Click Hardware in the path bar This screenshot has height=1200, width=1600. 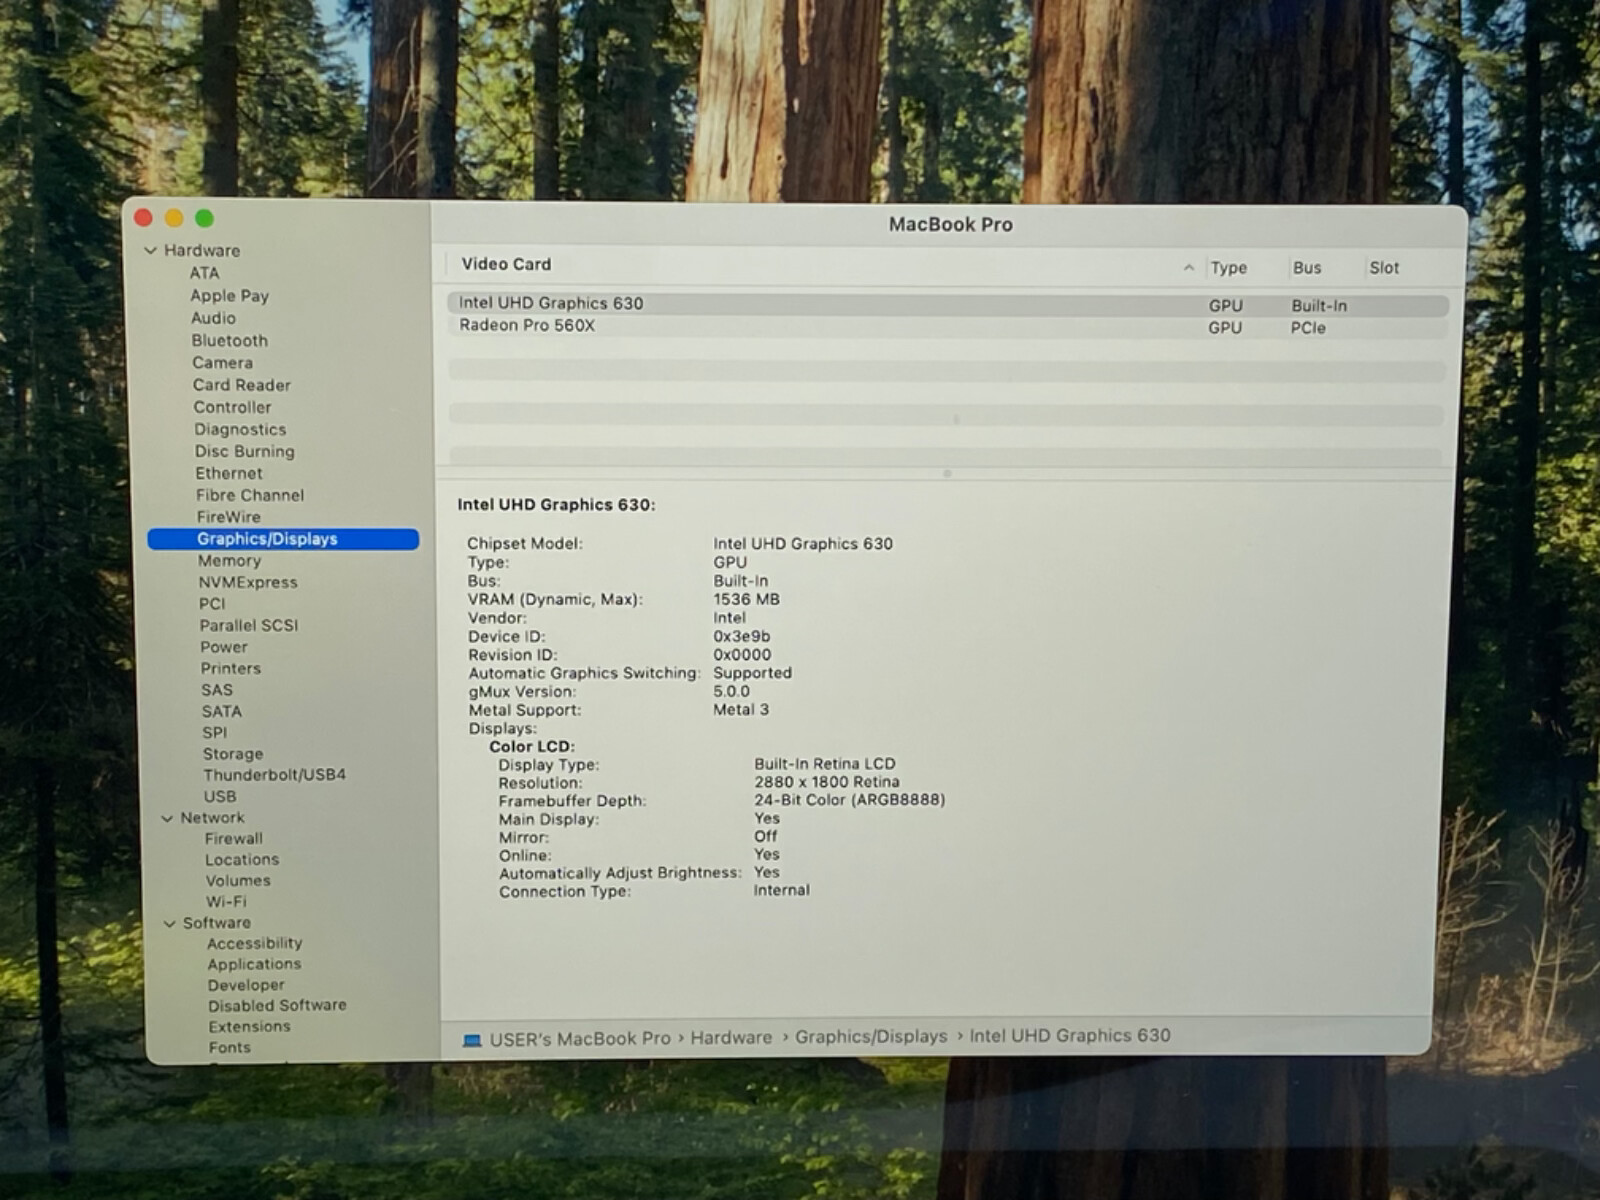click(x=731, y=1038)
